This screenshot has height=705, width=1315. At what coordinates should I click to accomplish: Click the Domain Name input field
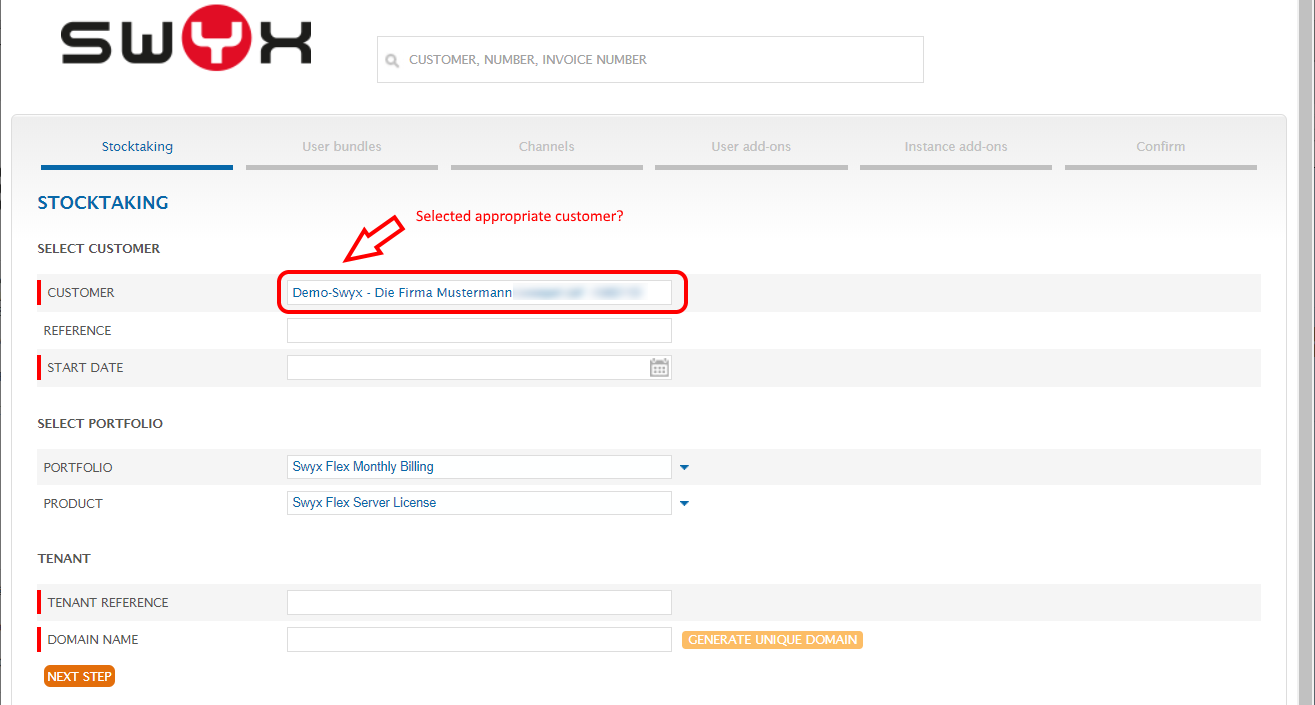point(479,639)
